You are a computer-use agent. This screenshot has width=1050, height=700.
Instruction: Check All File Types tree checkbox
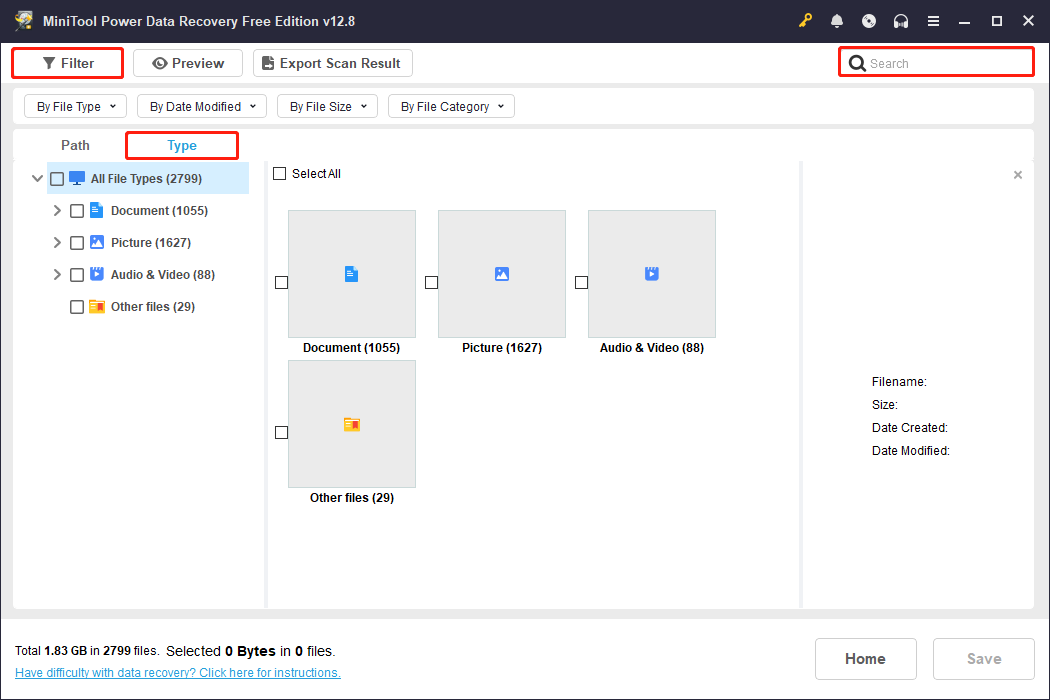click(57, 179)
